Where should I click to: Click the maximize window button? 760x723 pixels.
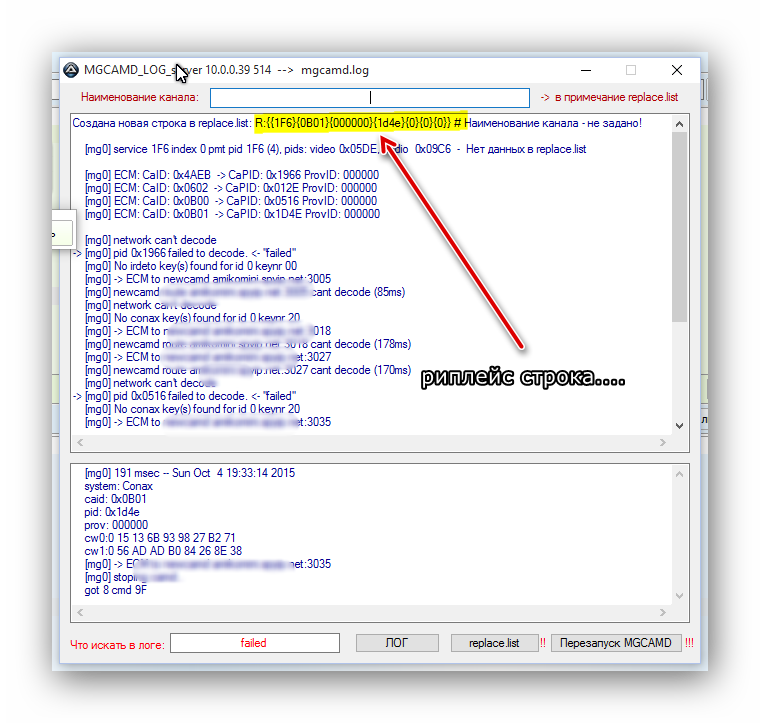click(x=631, y=70)
